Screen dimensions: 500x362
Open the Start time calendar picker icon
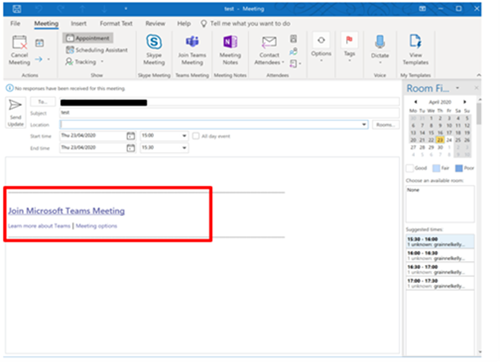[131, 136]
